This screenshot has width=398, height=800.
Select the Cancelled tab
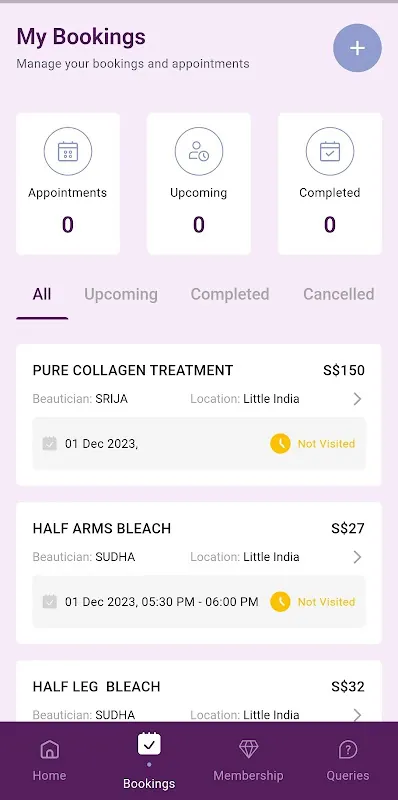[339, 294]
